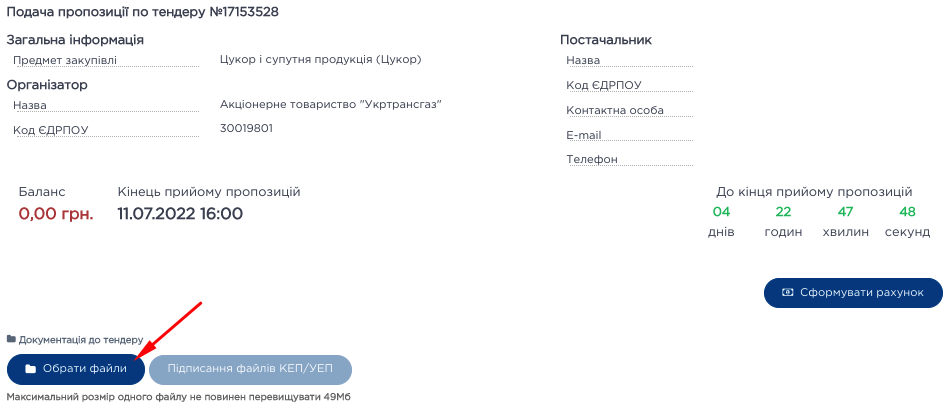950x417 pixels.
Task: Click the deadline date "11.07.2022 16:00"
Action: pyautogui.click(x=180, y=213)
